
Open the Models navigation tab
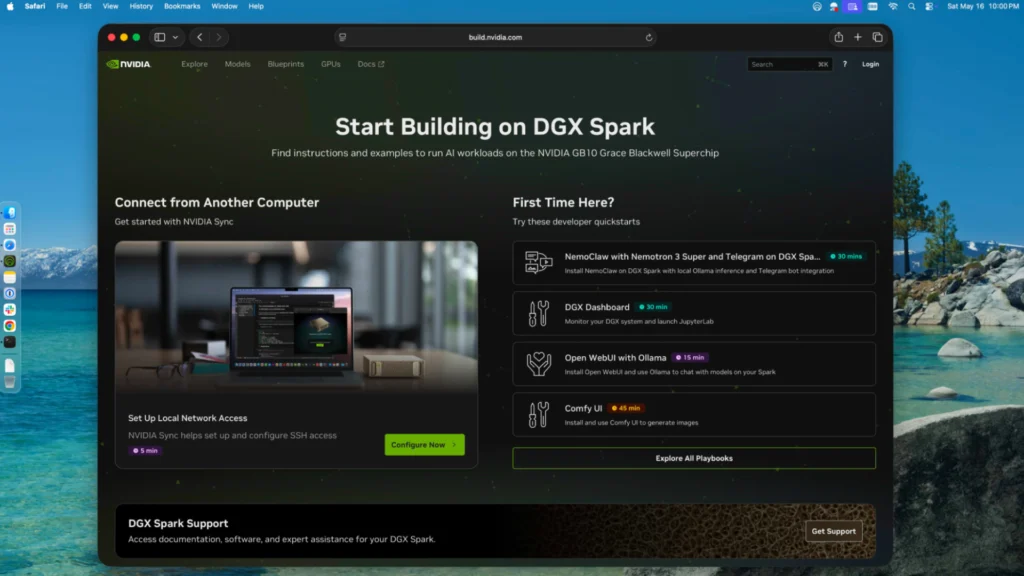238,64
